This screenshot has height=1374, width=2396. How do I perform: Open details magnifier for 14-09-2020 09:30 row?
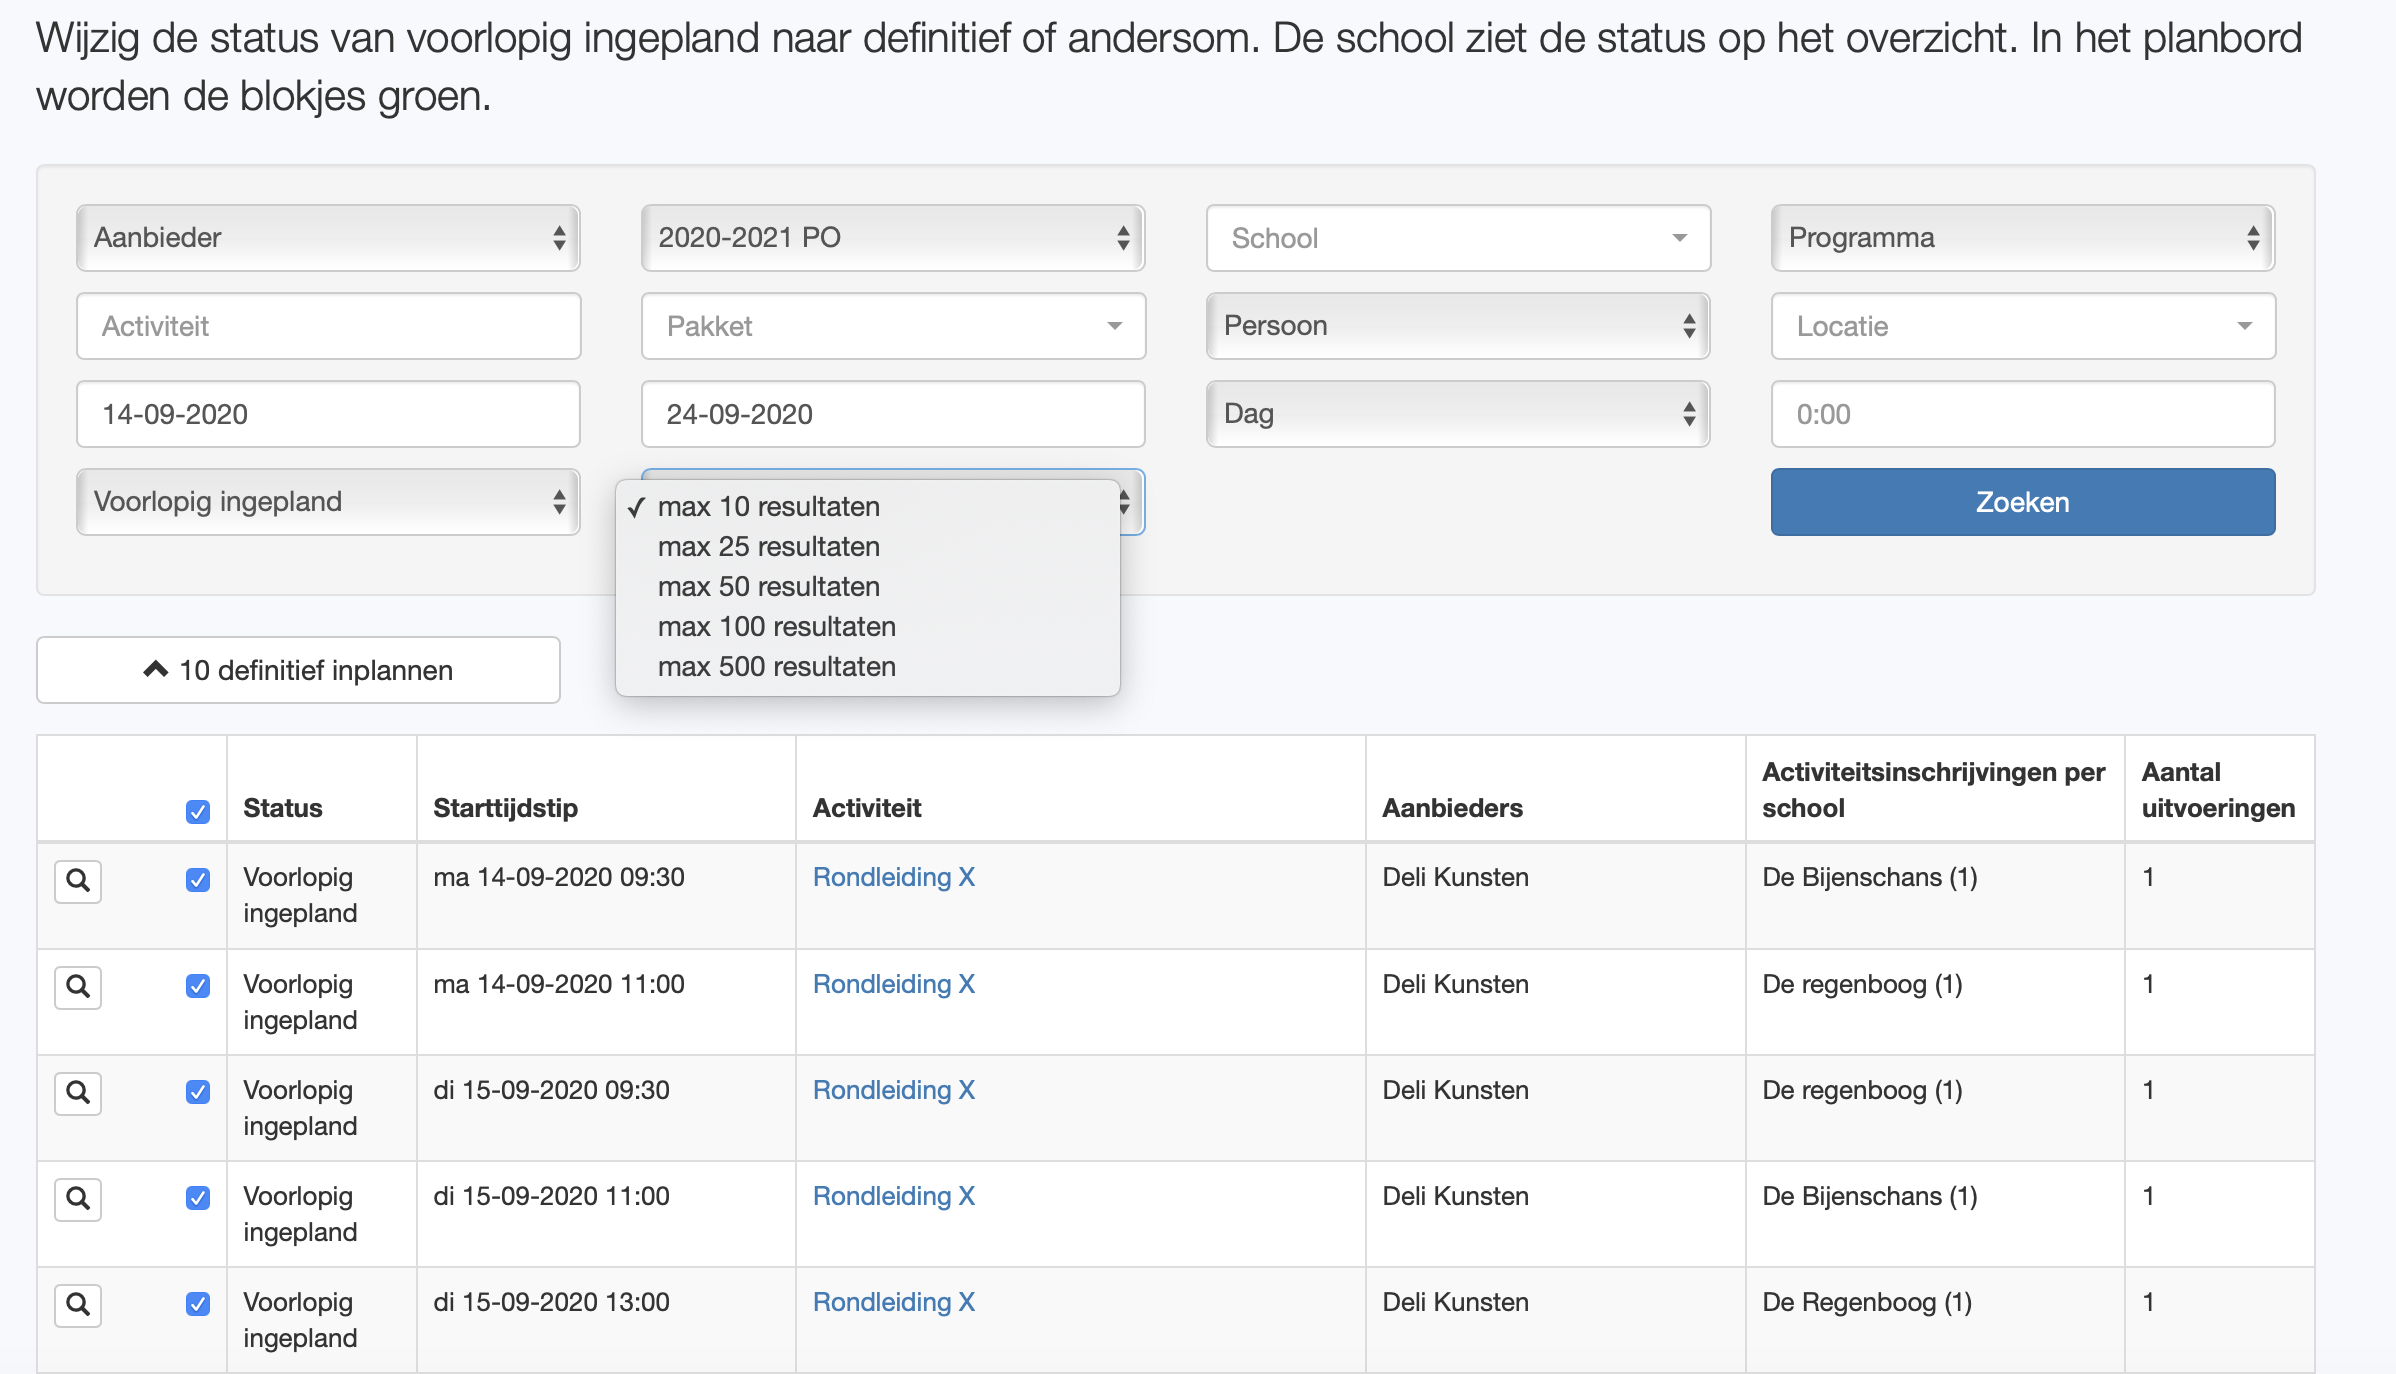coord(78,881)
